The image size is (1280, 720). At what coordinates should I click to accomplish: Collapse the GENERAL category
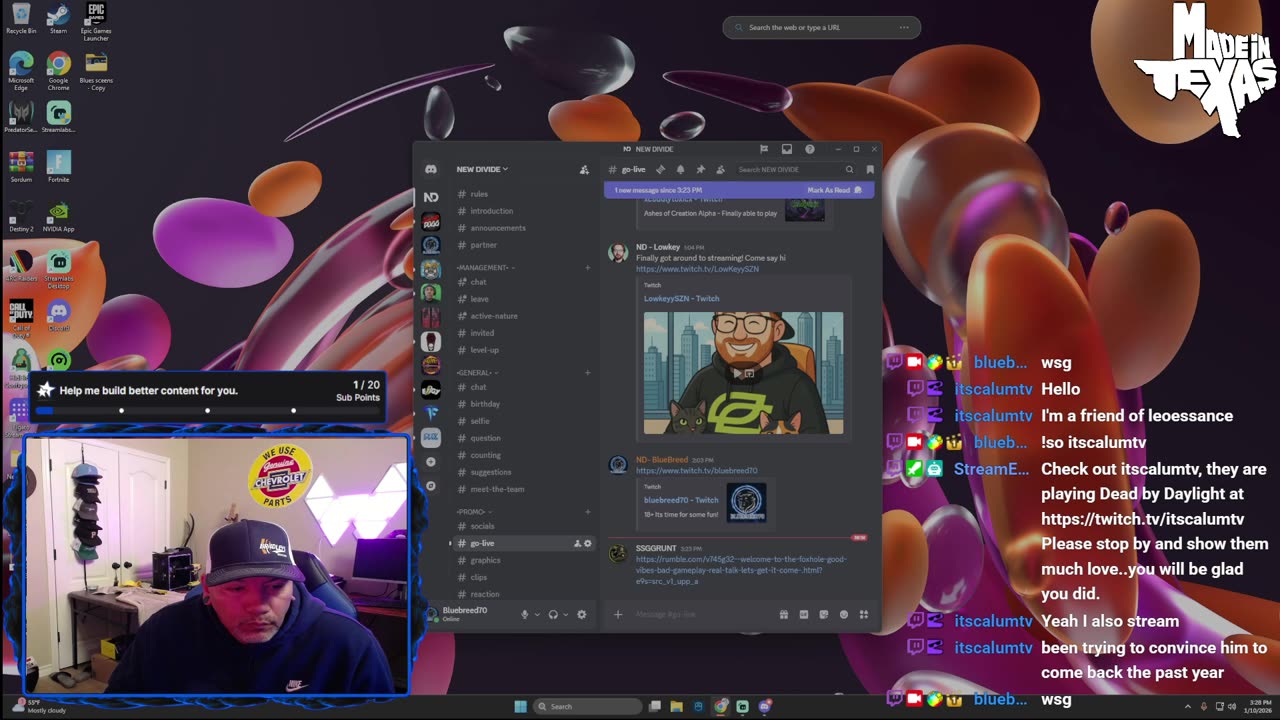click(477, 372)
